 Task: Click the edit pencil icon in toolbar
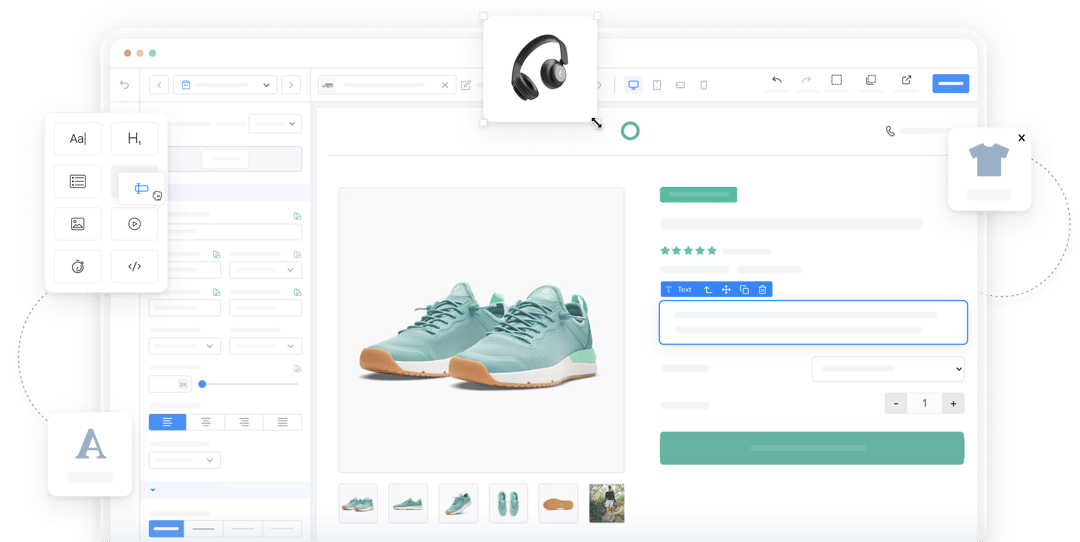coord(466,85)
